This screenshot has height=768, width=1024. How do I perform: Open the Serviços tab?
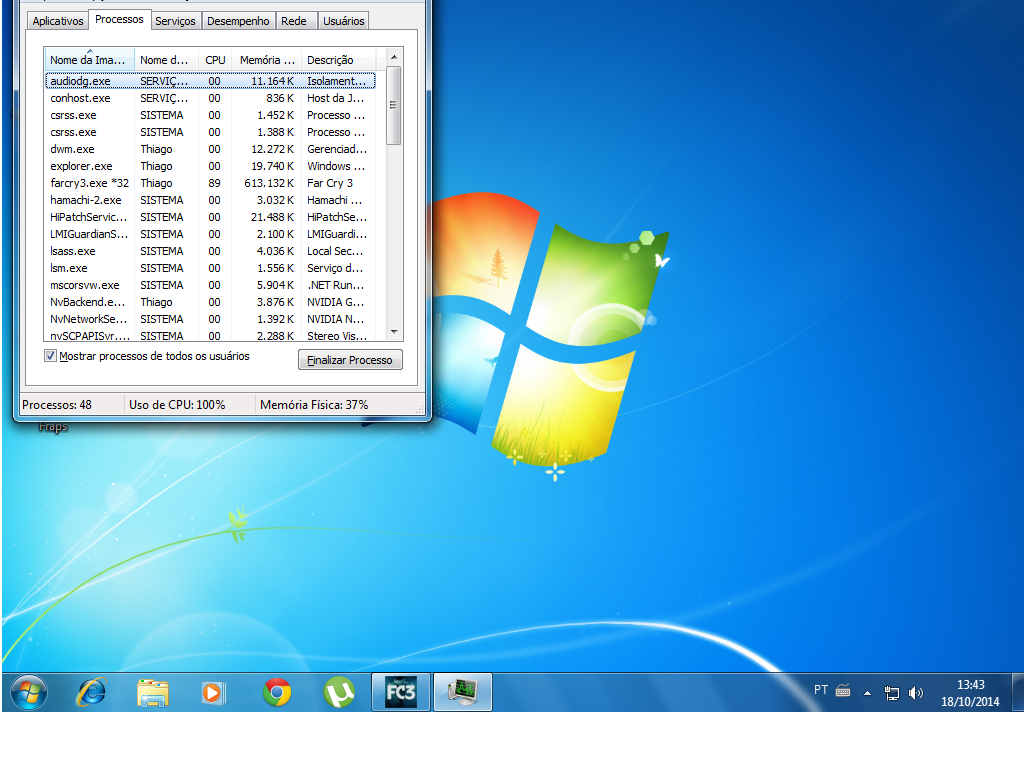pyautogui.click(x=175, y=21)
